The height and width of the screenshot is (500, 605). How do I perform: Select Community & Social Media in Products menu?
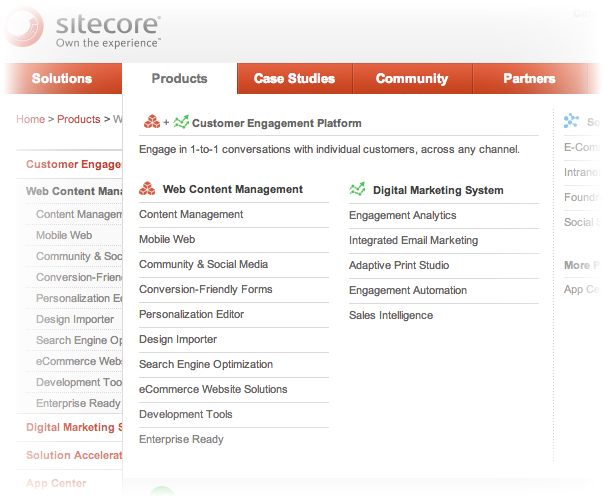point(203,264)
